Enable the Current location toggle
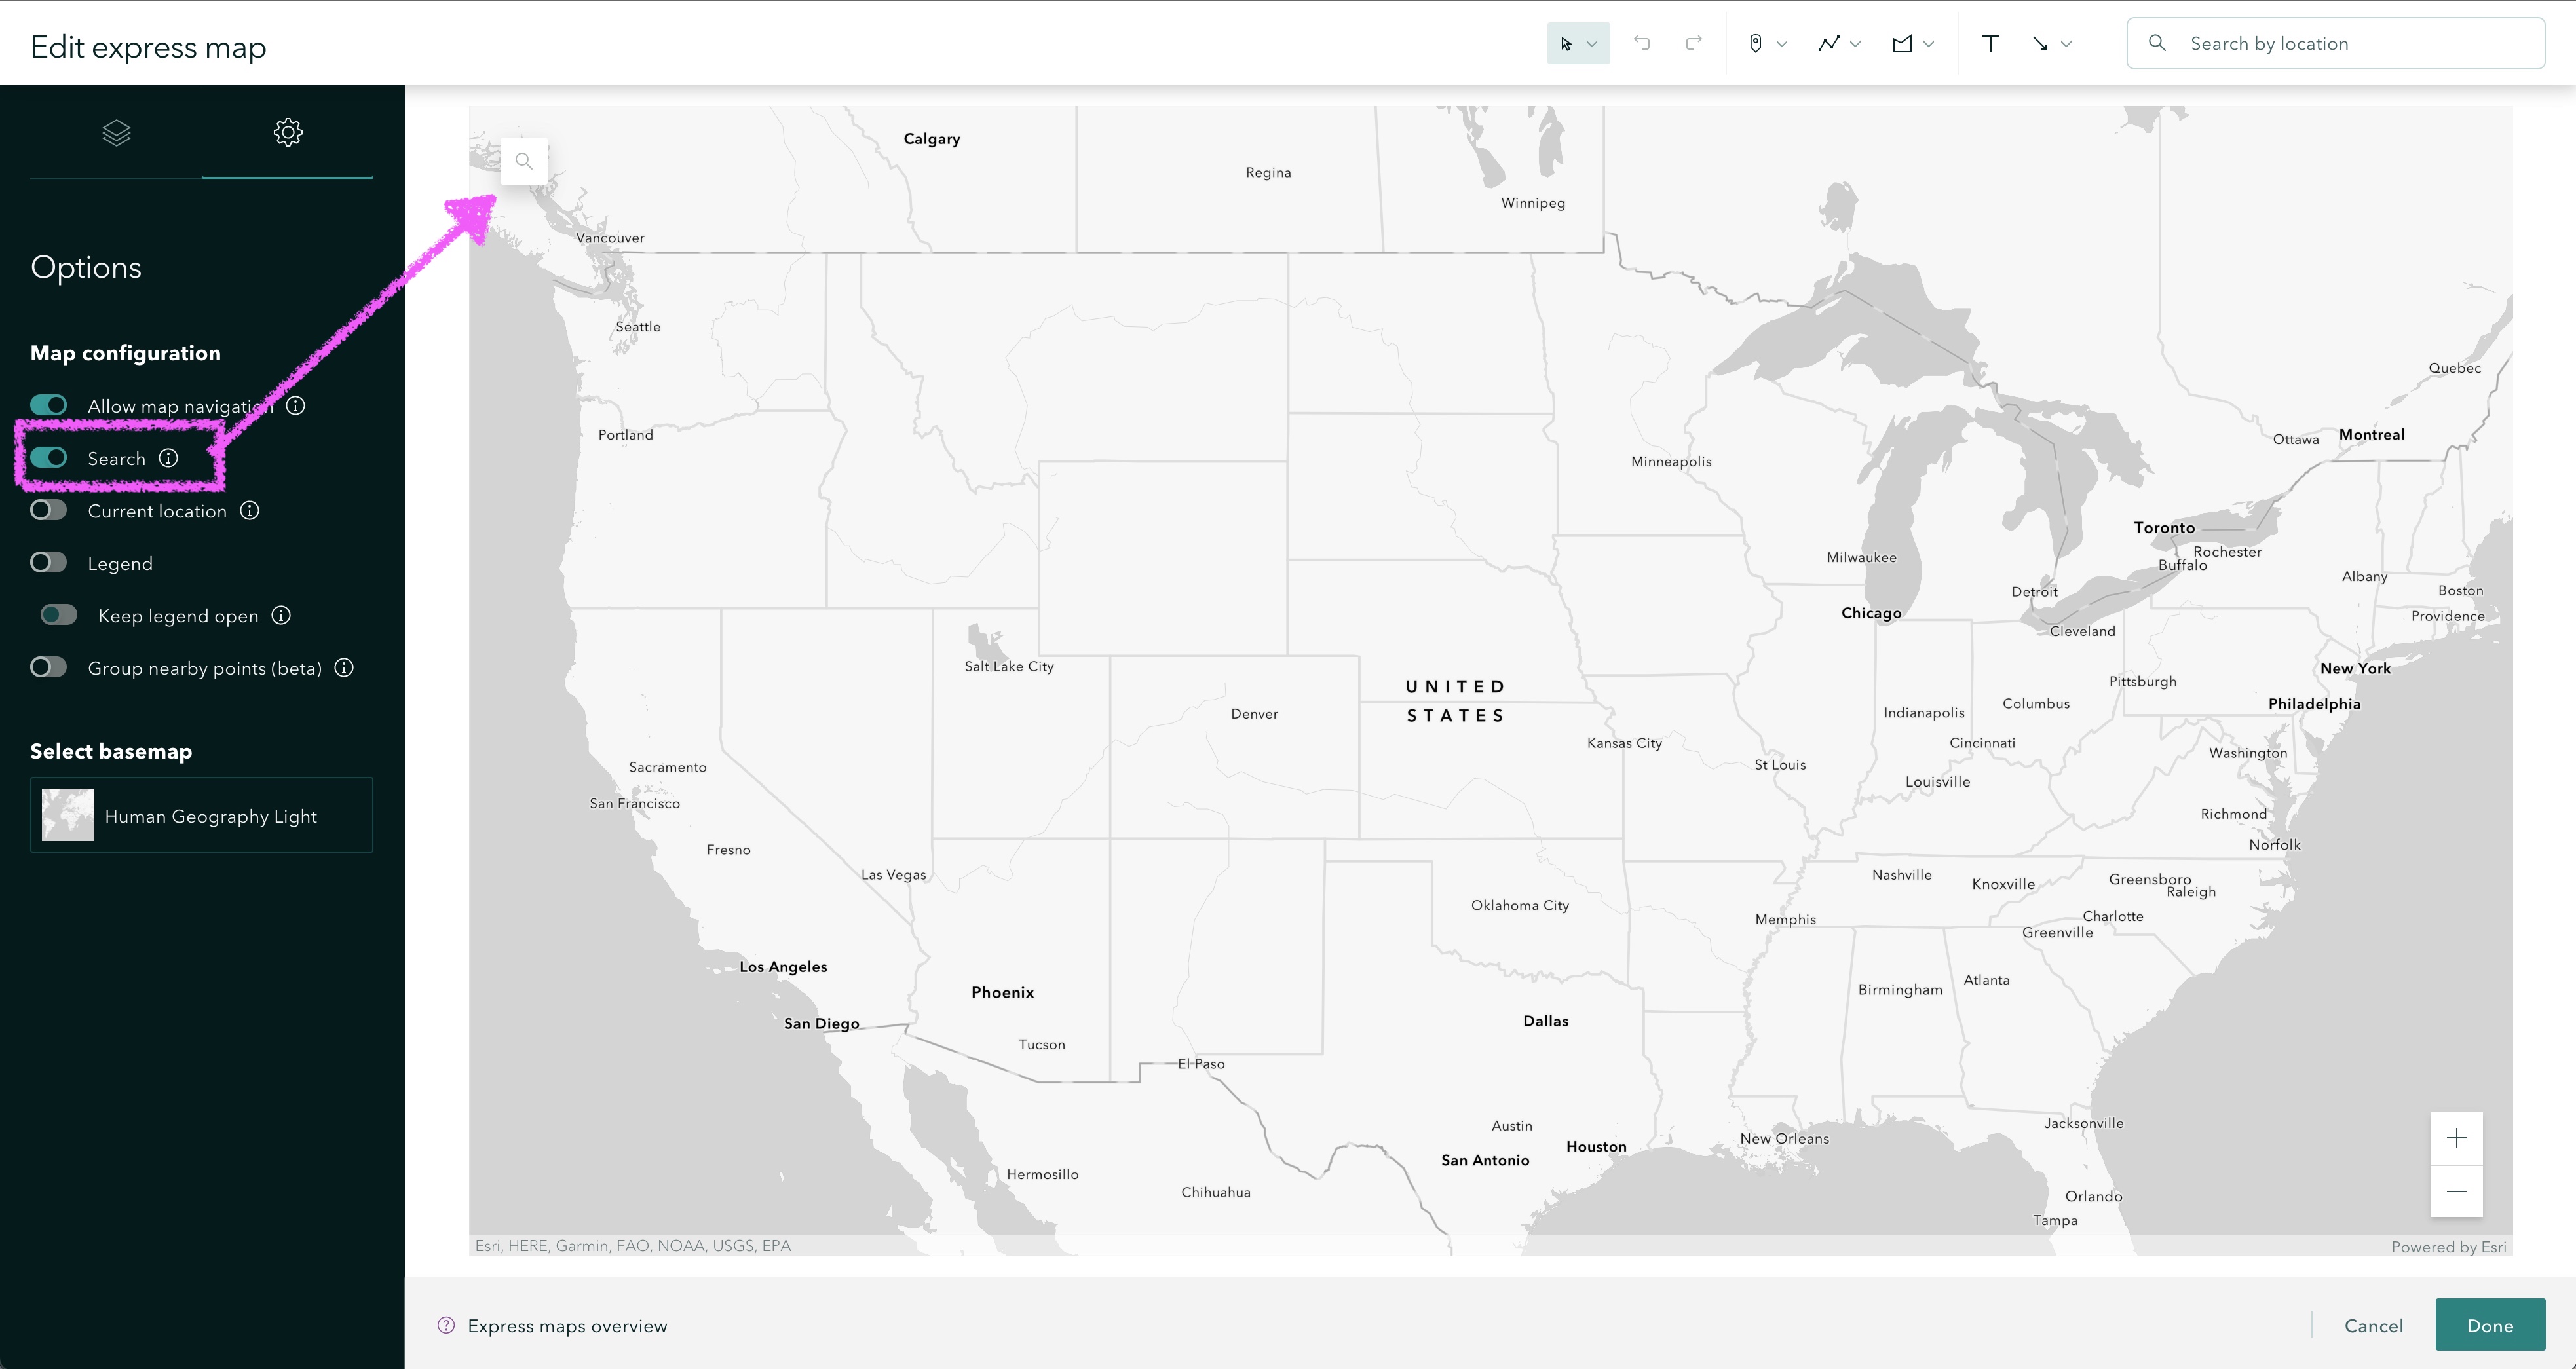Image resolution: width=2576 pixels, height=1369 pixels. [48, 510]
